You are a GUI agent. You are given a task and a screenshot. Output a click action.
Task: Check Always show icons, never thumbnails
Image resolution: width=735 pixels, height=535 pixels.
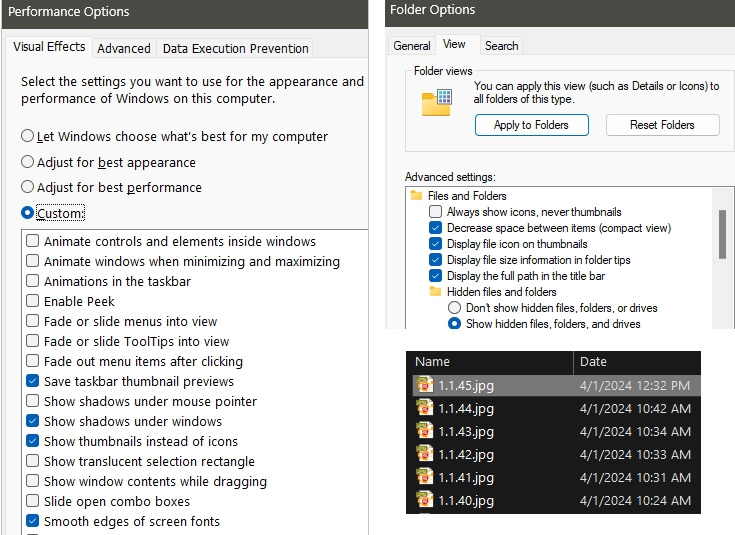tap(435, 211)
